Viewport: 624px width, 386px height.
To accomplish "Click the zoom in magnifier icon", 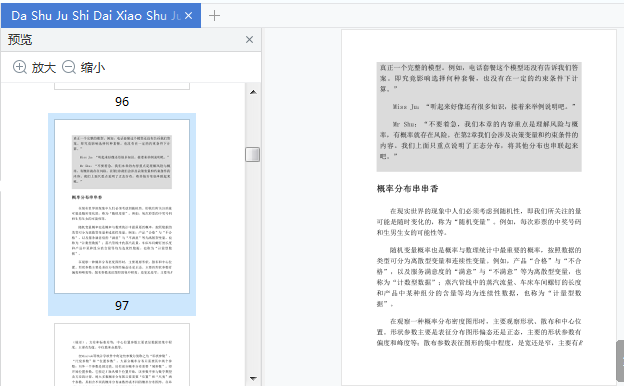I will pyautogui.click(x=20, y=67).
